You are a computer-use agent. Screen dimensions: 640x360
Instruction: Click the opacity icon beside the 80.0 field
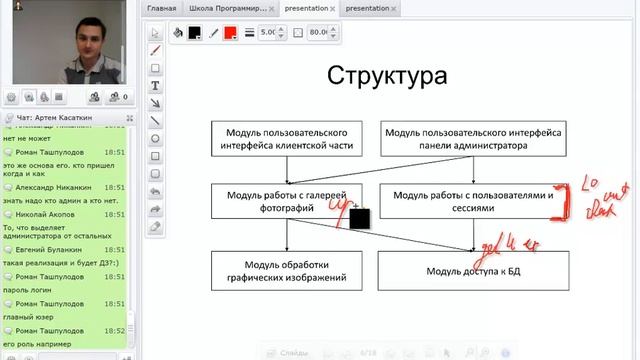[298, 33]
